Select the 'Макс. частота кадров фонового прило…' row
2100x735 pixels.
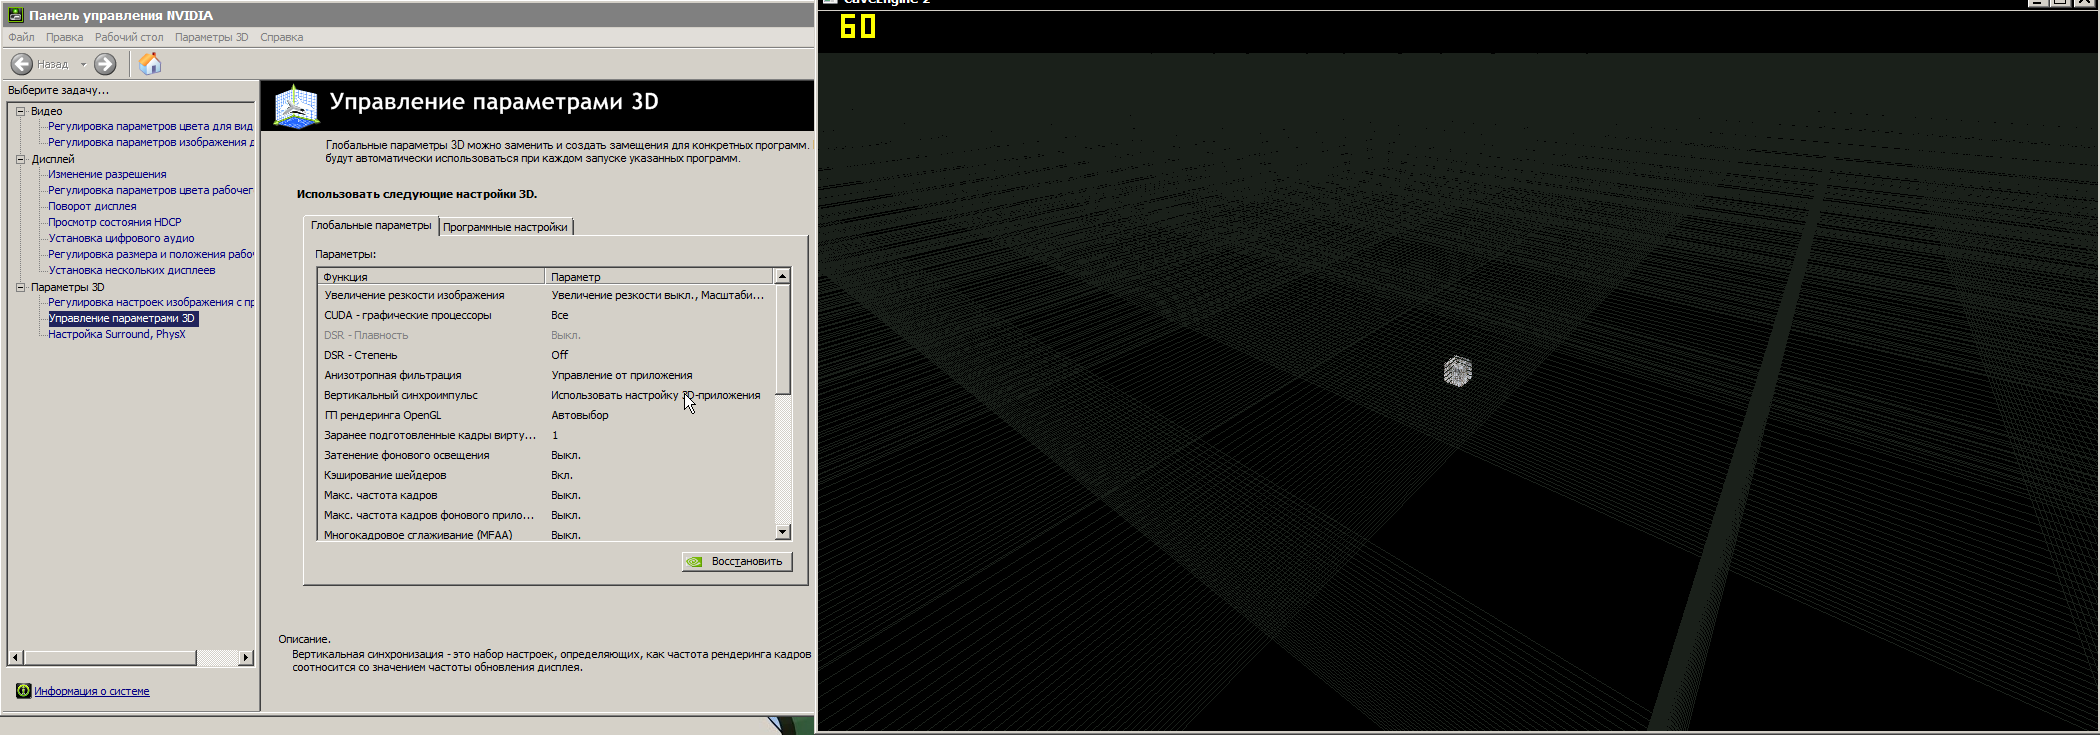click(x=546, y=515)
